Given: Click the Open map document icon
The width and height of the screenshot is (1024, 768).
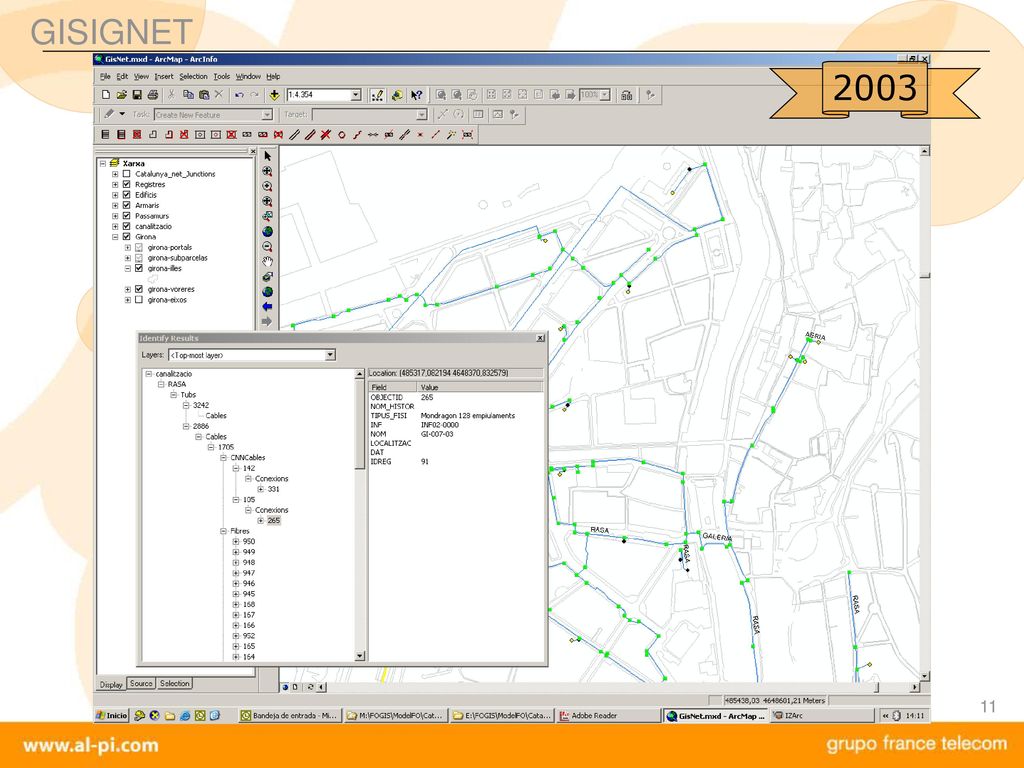Looking at the screenshot, I should [x=121, y=95].
